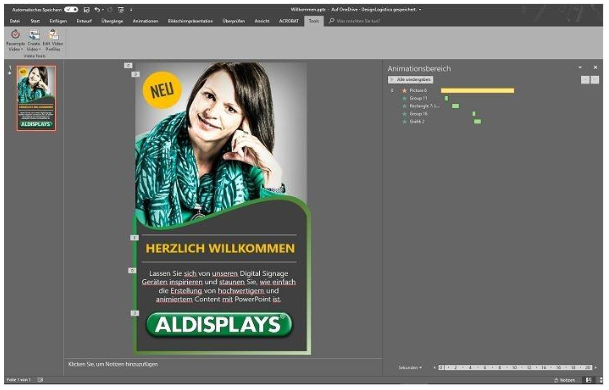Select the Tools ribbon tab
This screenshot has width=609, height=390.
pos(314,21)
